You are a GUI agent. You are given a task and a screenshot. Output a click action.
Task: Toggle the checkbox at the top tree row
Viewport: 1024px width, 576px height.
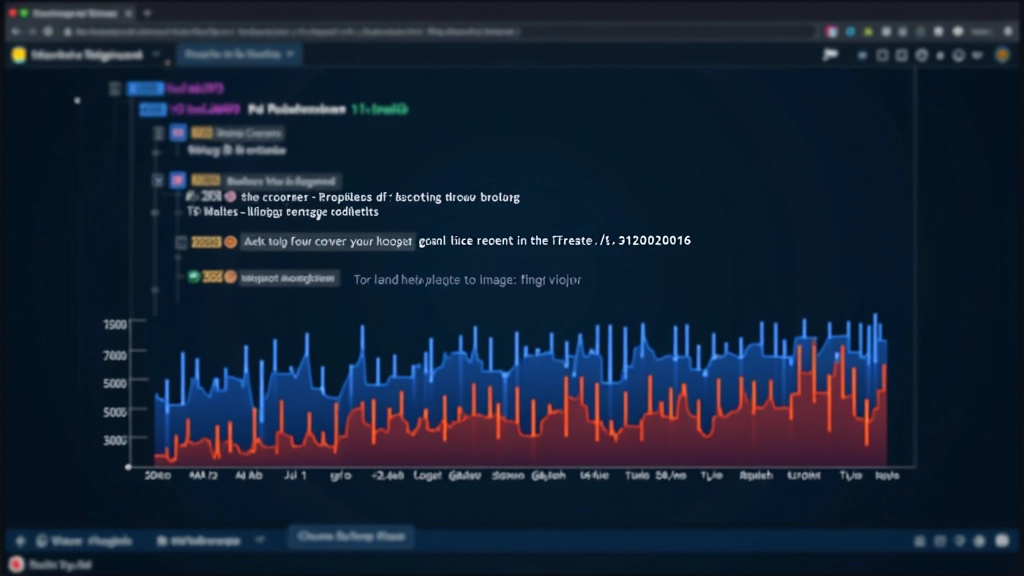click(115, 89)
